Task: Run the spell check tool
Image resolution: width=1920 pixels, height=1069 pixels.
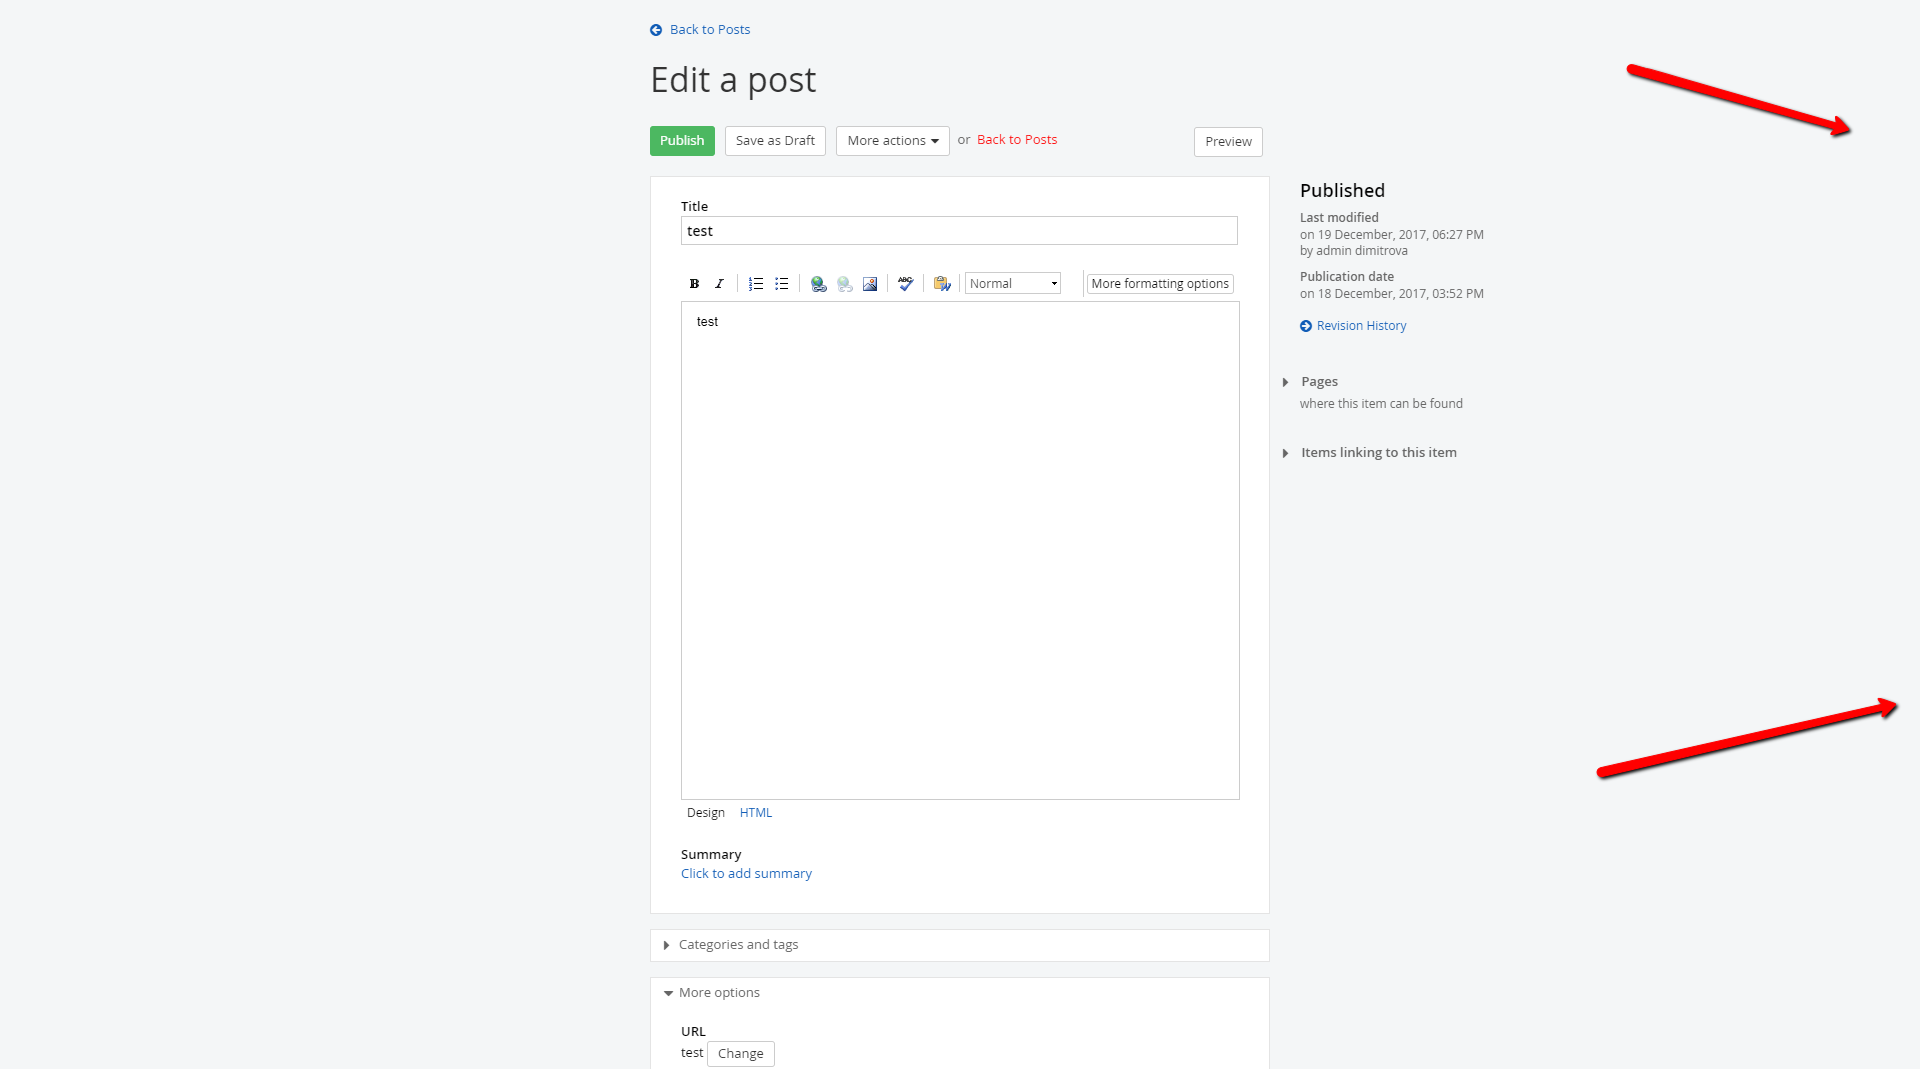Action: point(906,284)
